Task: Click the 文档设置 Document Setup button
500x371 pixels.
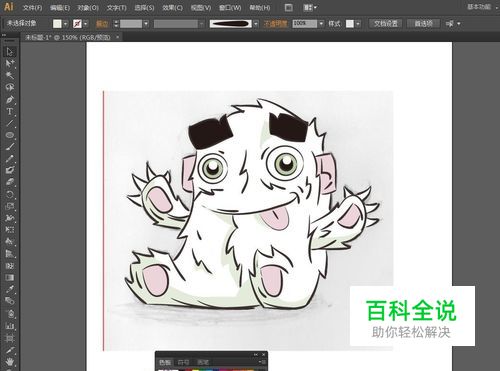Action: coord(386,24)
